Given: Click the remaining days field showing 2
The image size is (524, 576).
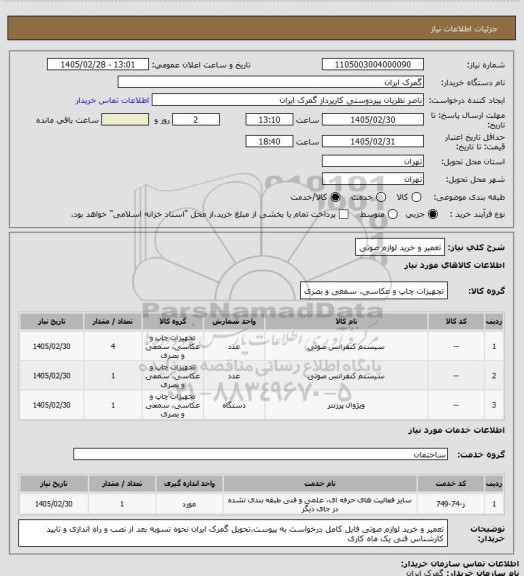Looking at the screenshot, I should pos(196,120).
